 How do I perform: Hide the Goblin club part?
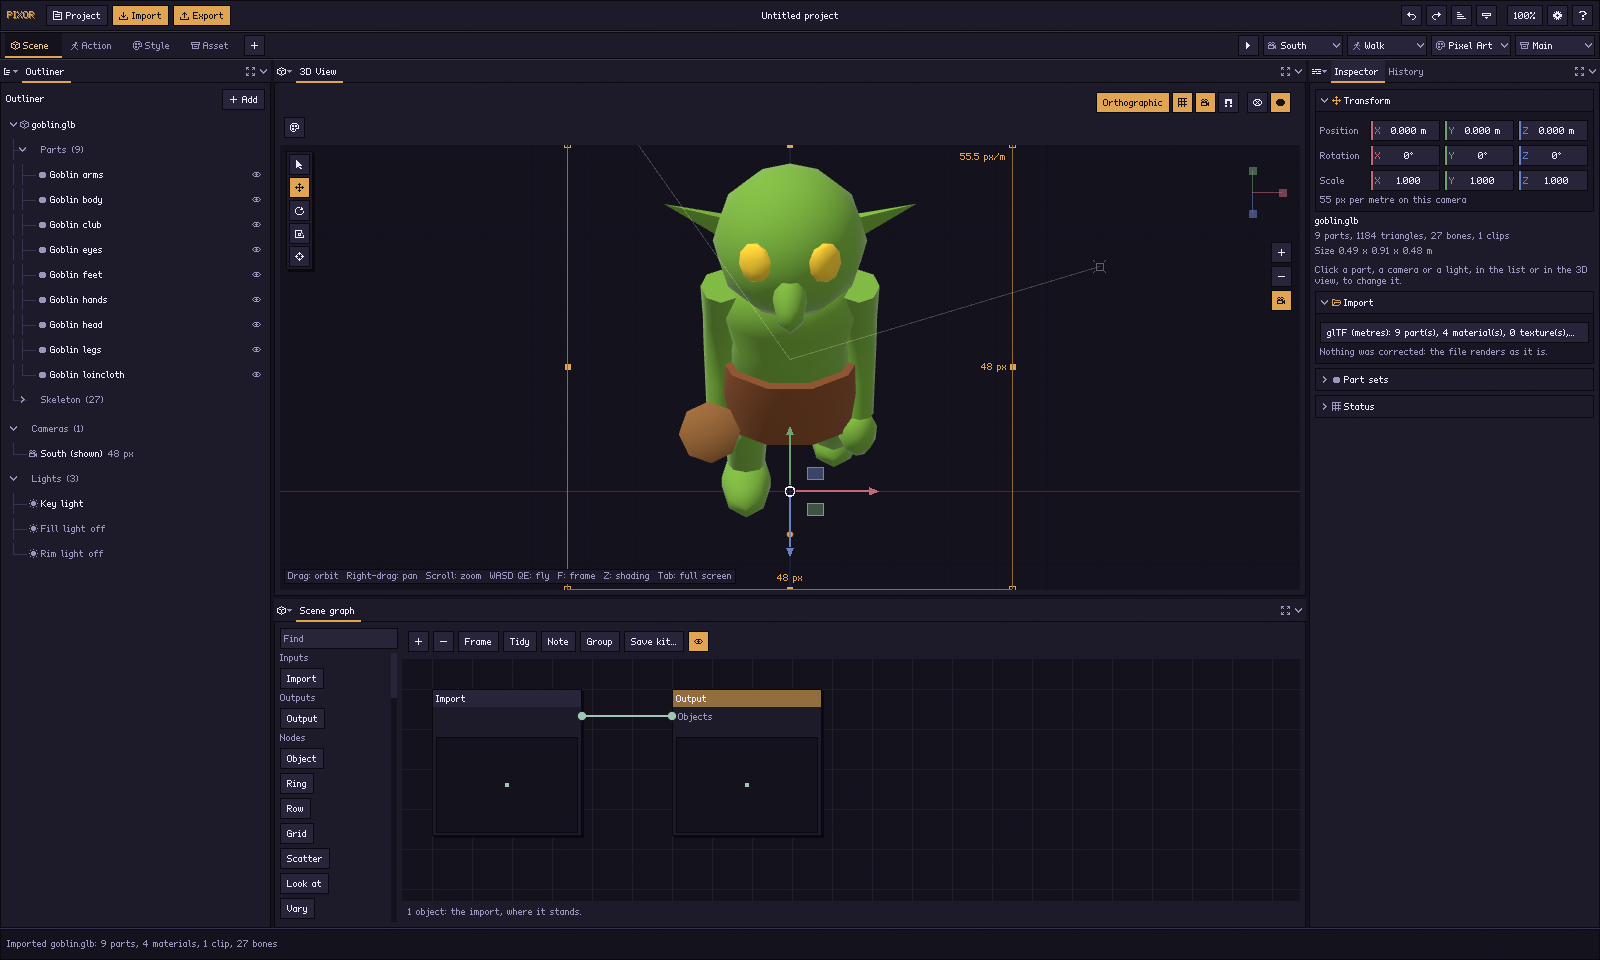pos(256,225)
